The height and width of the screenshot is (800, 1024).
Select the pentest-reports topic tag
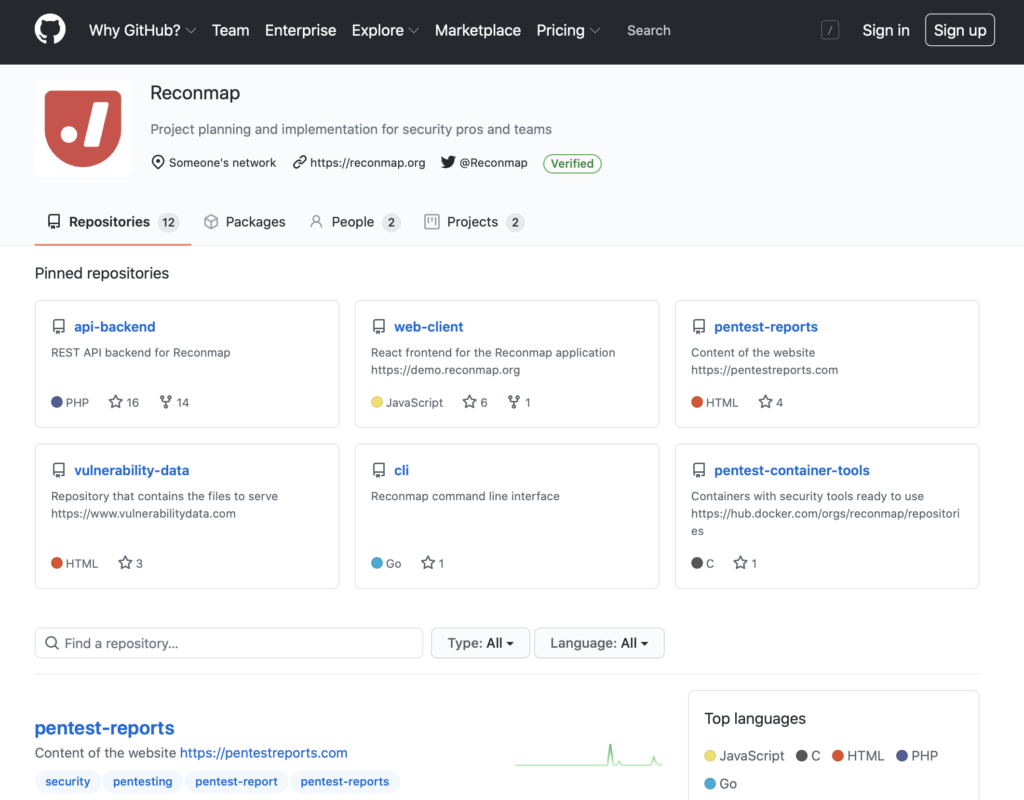[x=345, y=781]
